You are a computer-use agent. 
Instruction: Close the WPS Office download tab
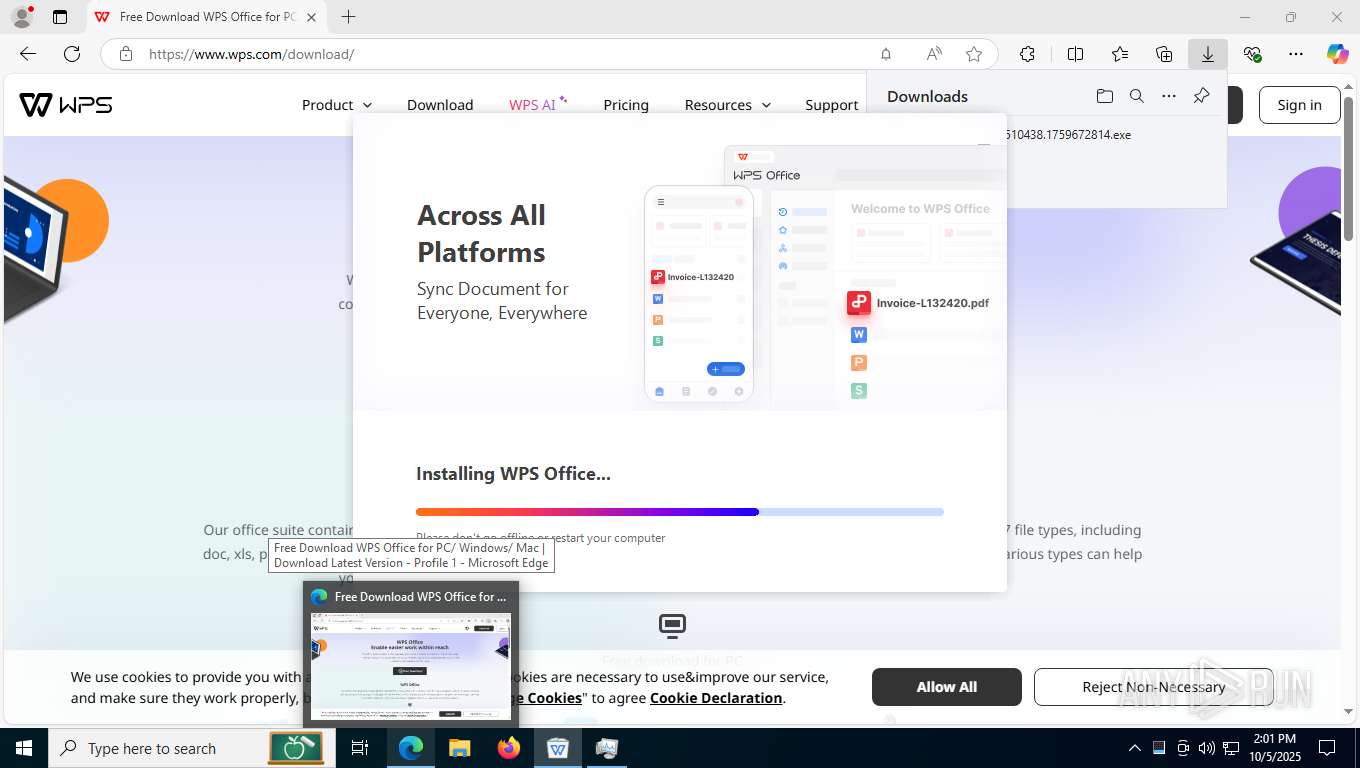coord(311,17)
